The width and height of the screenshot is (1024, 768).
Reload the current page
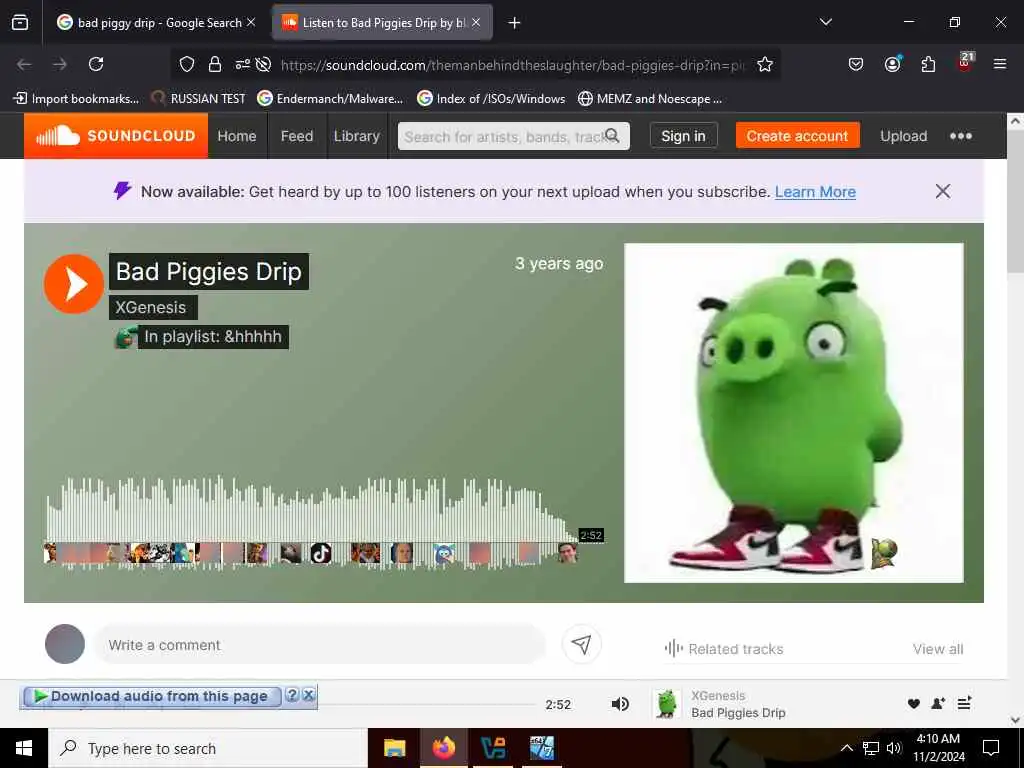point(96,64)
